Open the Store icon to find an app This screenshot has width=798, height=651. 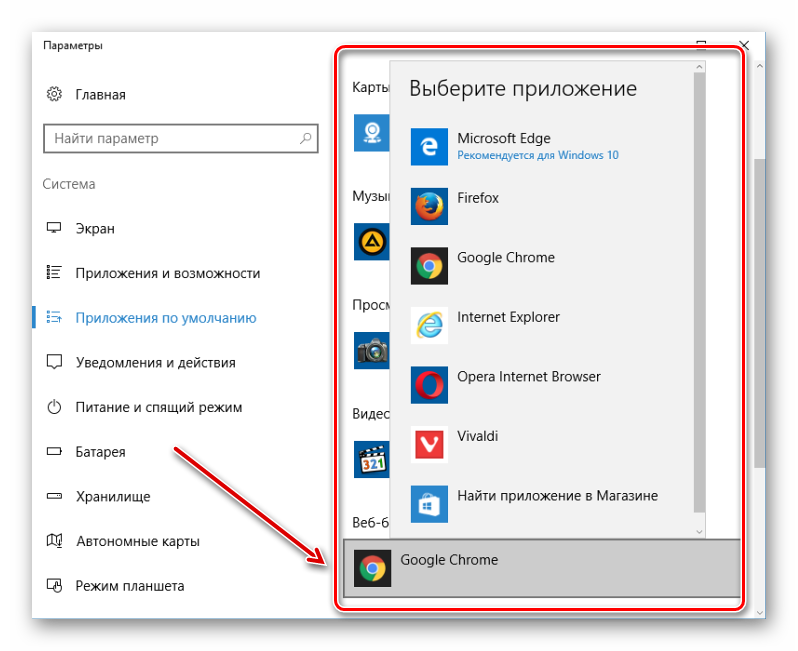coord(429,504)
